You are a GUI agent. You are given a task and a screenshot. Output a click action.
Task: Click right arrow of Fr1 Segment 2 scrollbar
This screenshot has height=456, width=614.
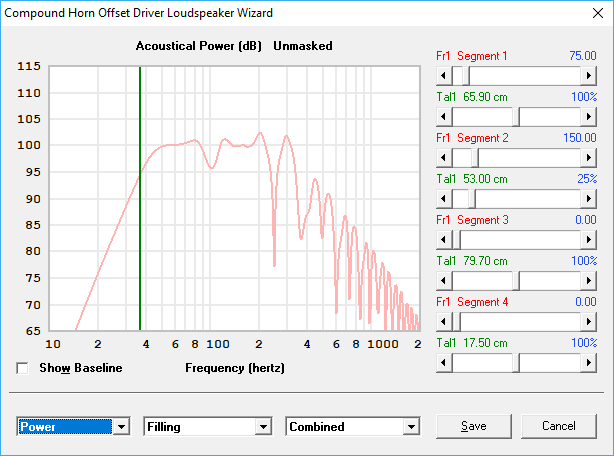pyautogui.click(x=589, y=158)
